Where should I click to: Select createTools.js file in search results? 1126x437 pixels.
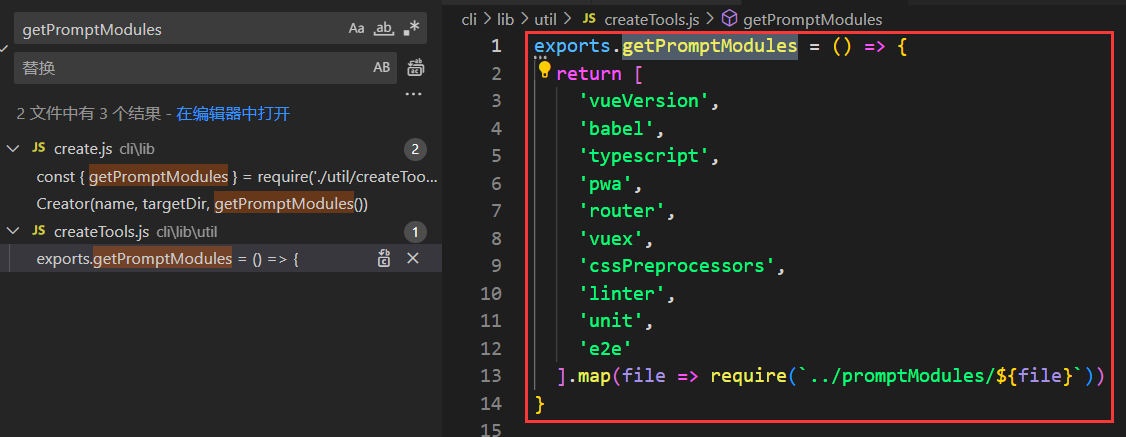[101, 232]
